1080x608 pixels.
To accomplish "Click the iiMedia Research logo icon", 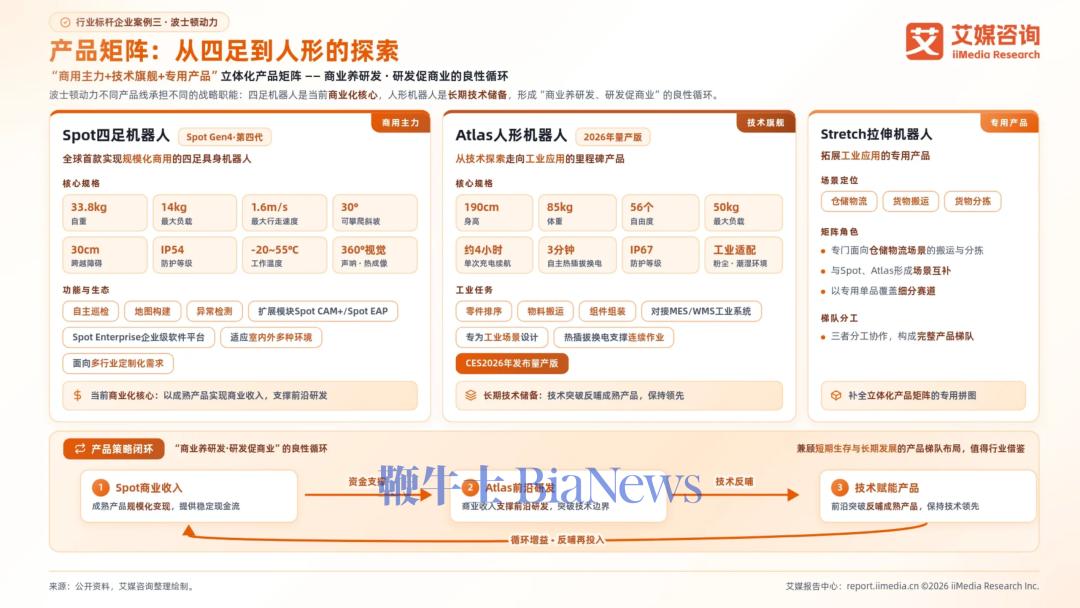I will [x=924, y=41].
